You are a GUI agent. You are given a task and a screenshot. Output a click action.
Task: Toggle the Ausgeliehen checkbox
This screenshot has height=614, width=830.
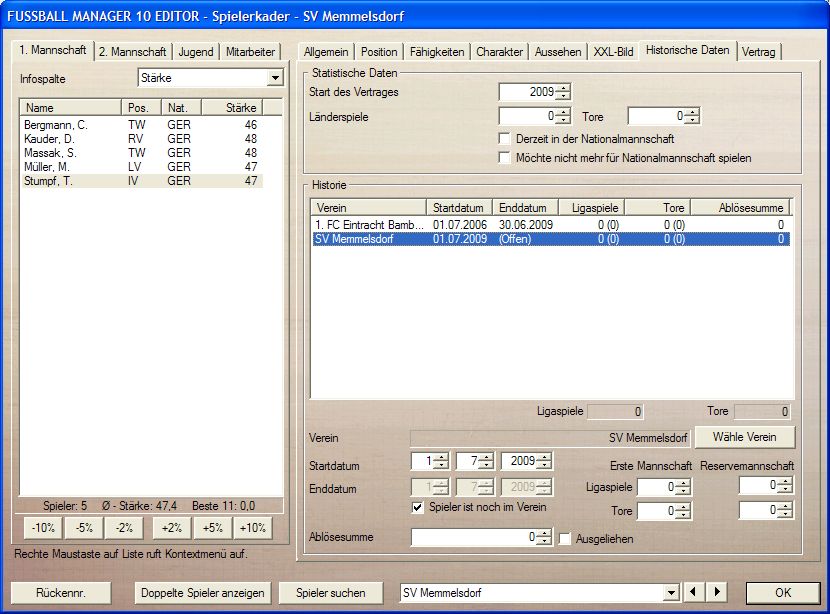point(566,538)
